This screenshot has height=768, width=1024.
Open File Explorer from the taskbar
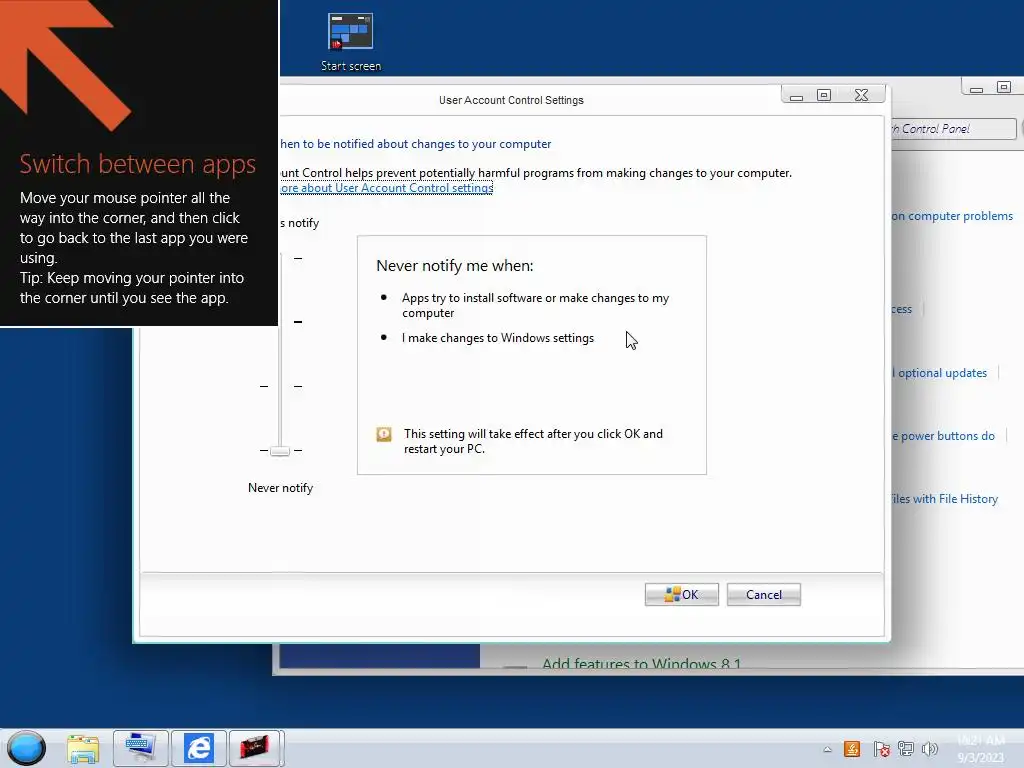pos(83,748)
